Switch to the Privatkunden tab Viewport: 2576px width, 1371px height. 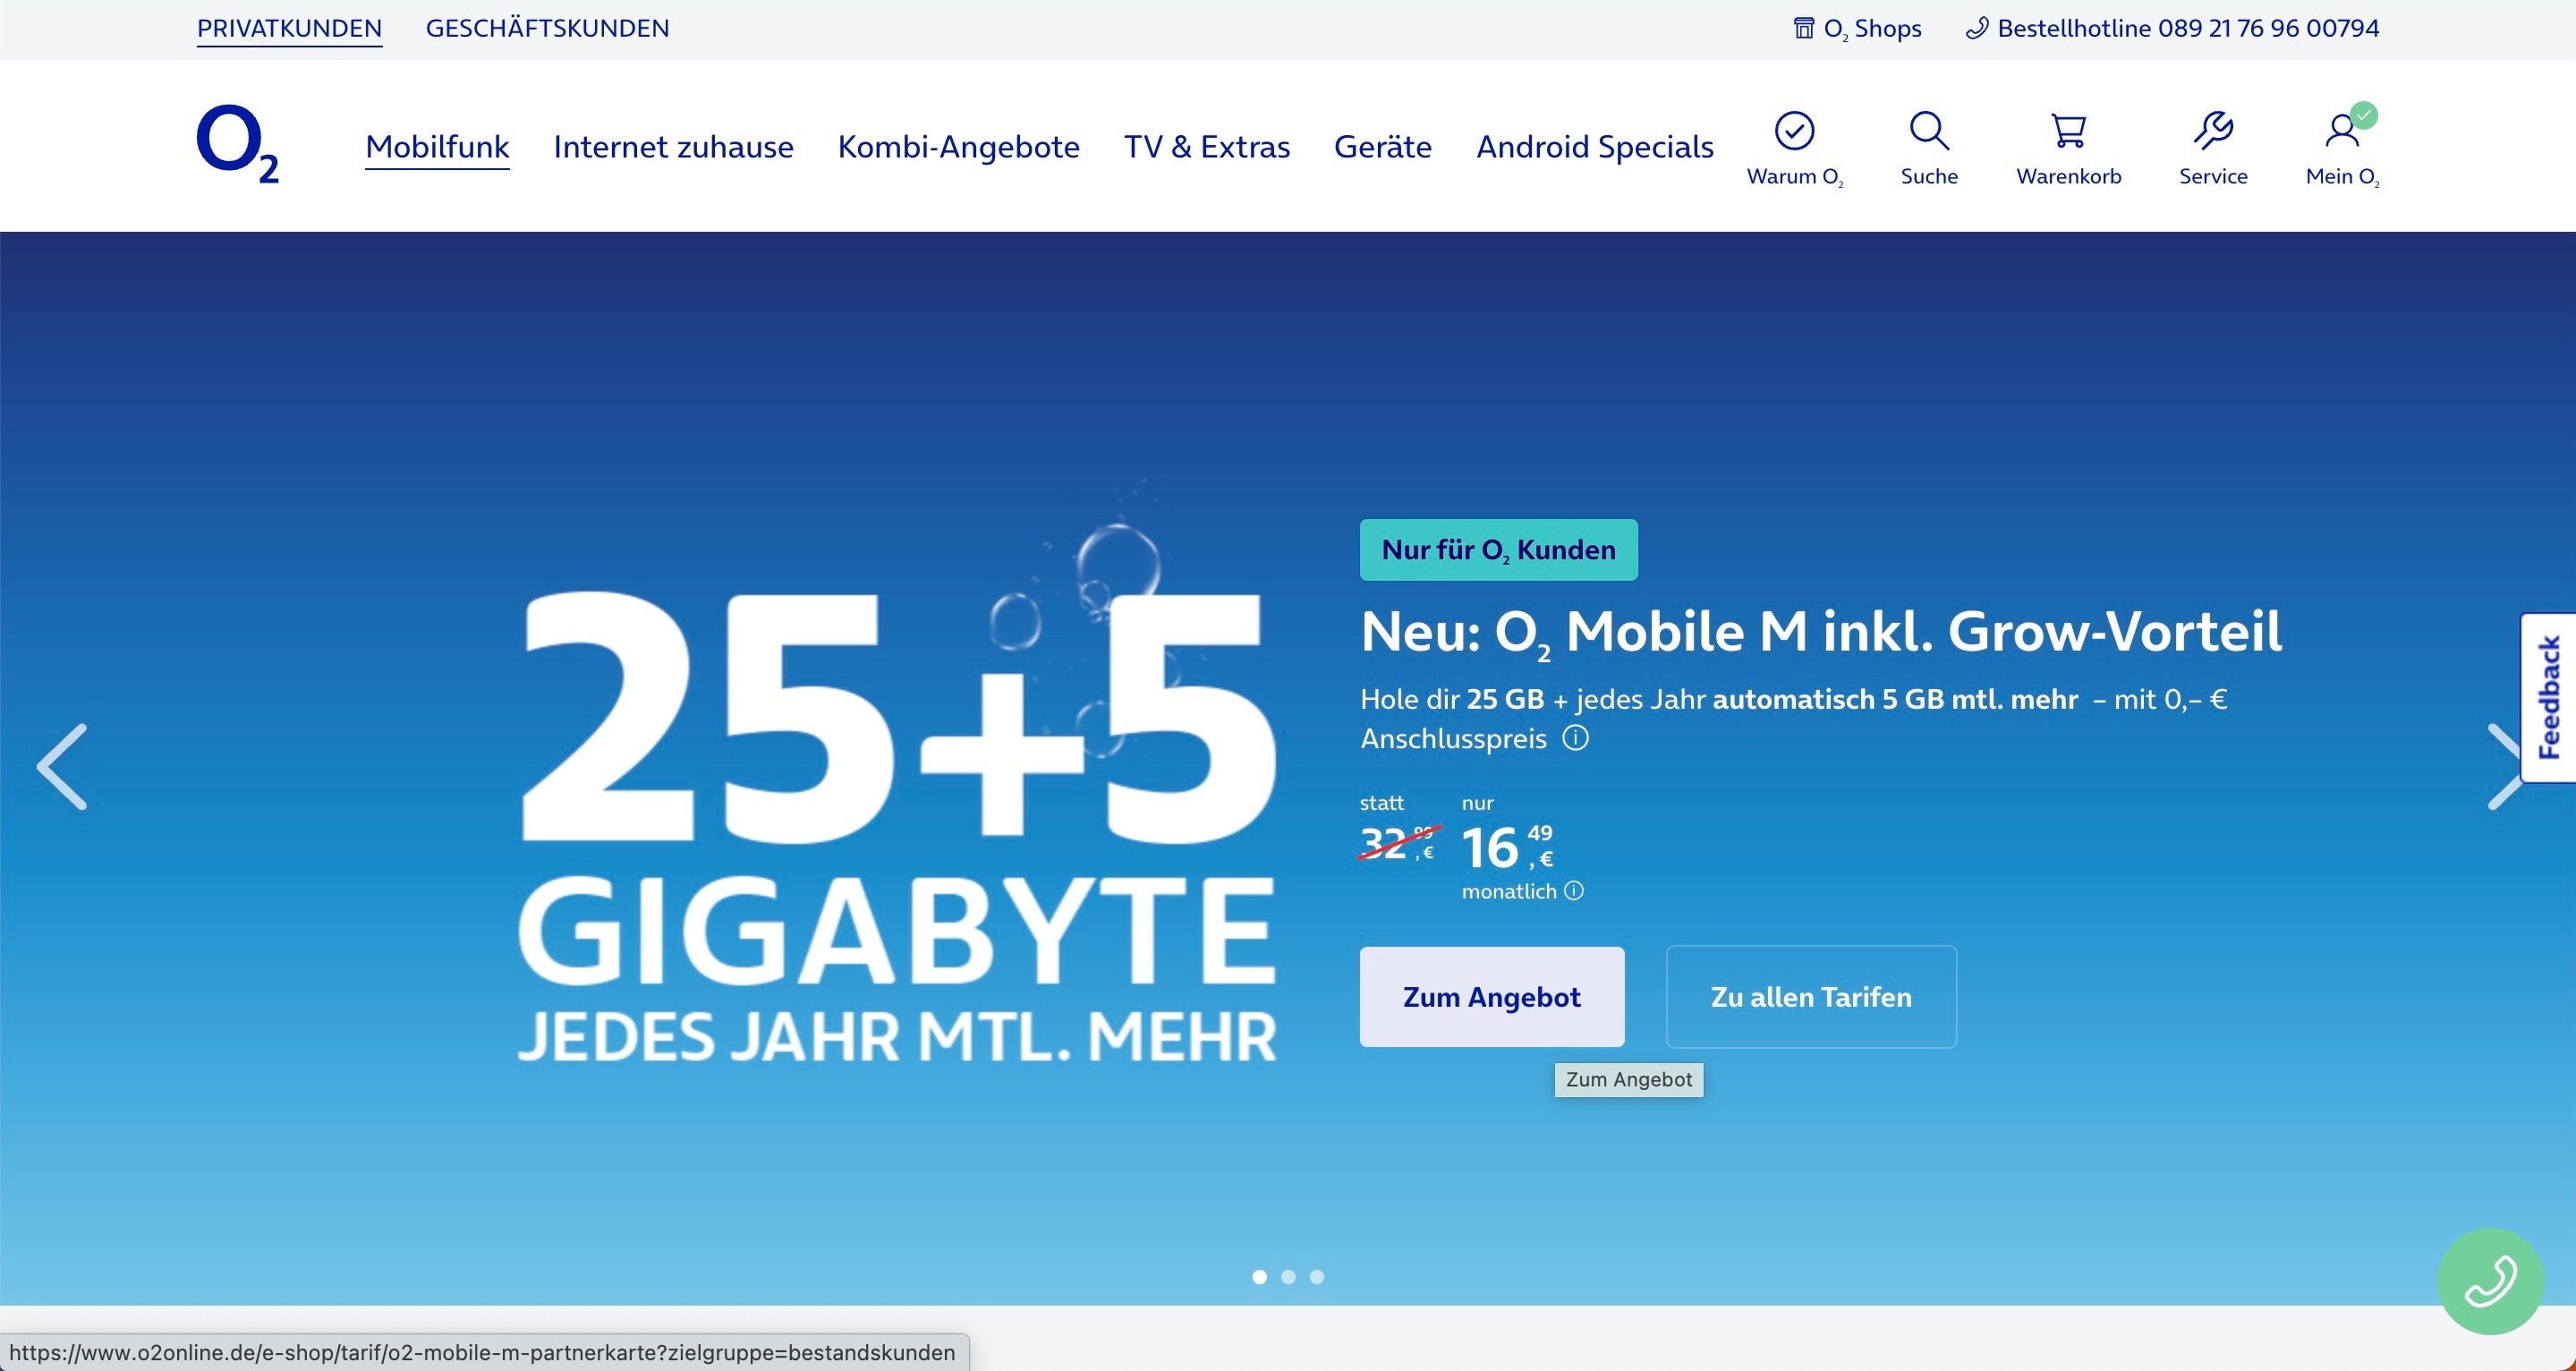(289, 28)
